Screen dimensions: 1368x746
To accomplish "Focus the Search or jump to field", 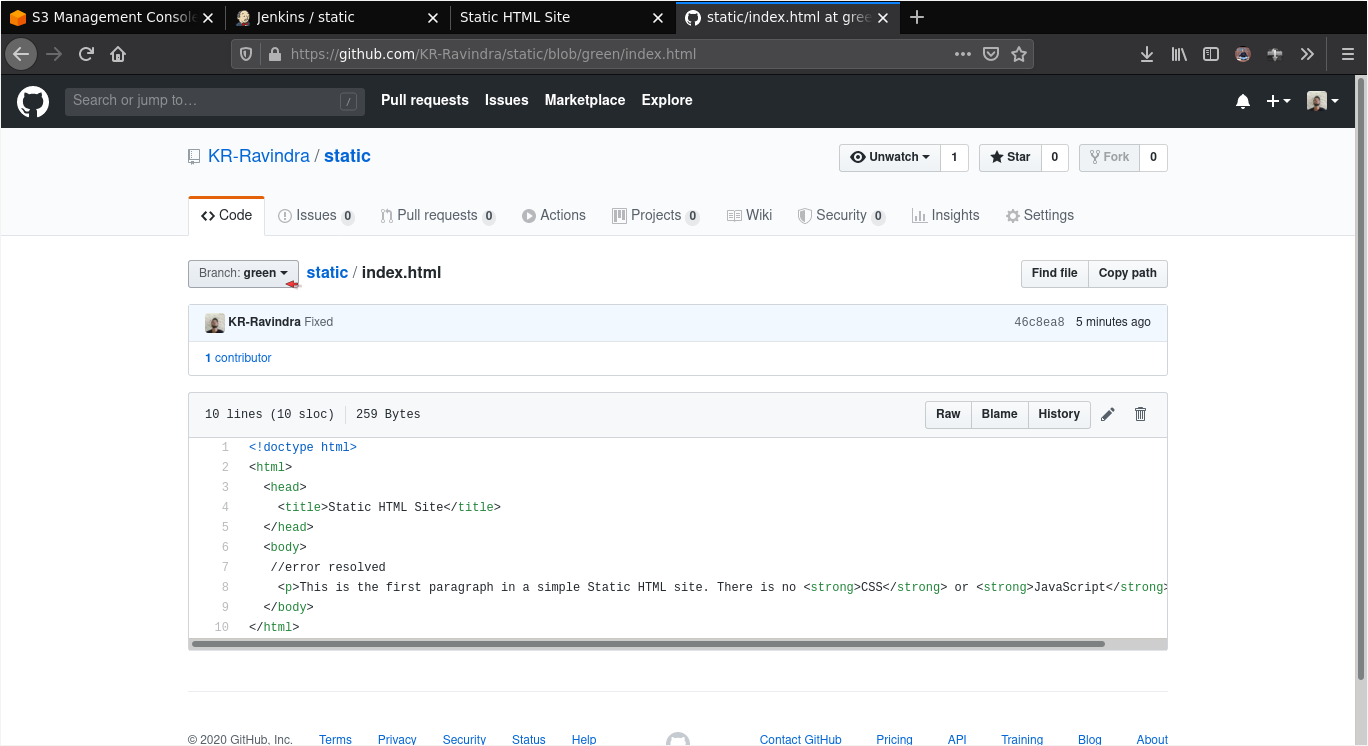I will pos(215,101).
